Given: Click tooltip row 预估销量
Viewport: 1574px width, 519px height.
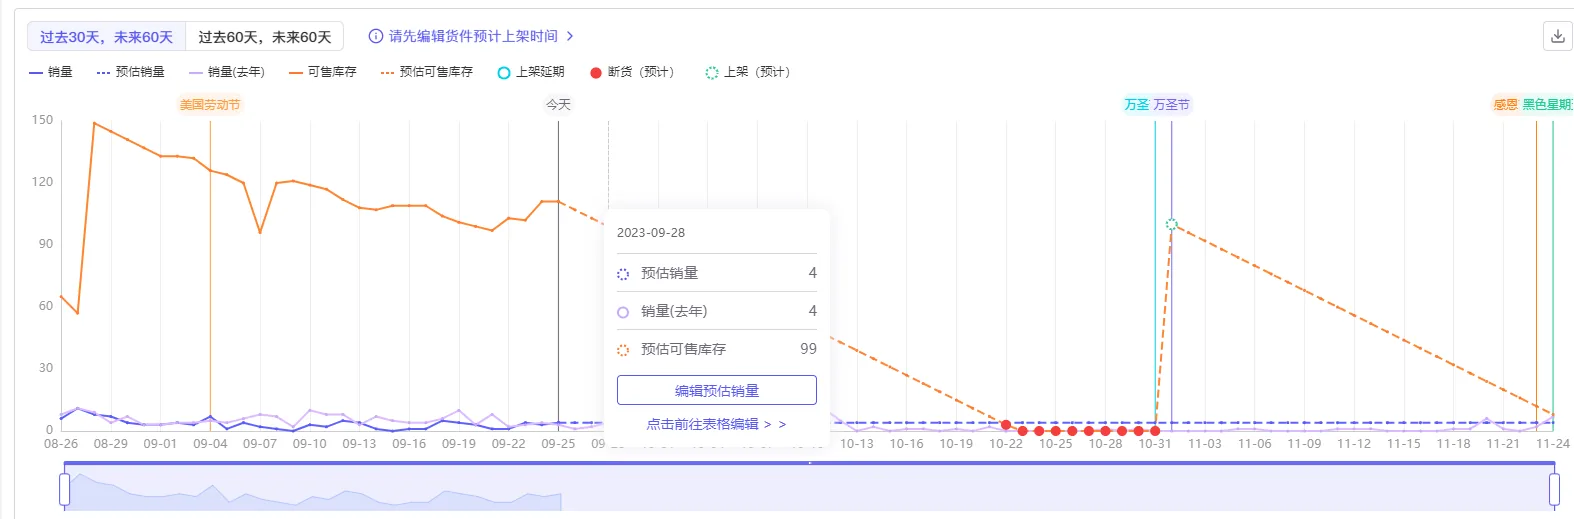Looking at the screenshot, I should coord(717,273).
